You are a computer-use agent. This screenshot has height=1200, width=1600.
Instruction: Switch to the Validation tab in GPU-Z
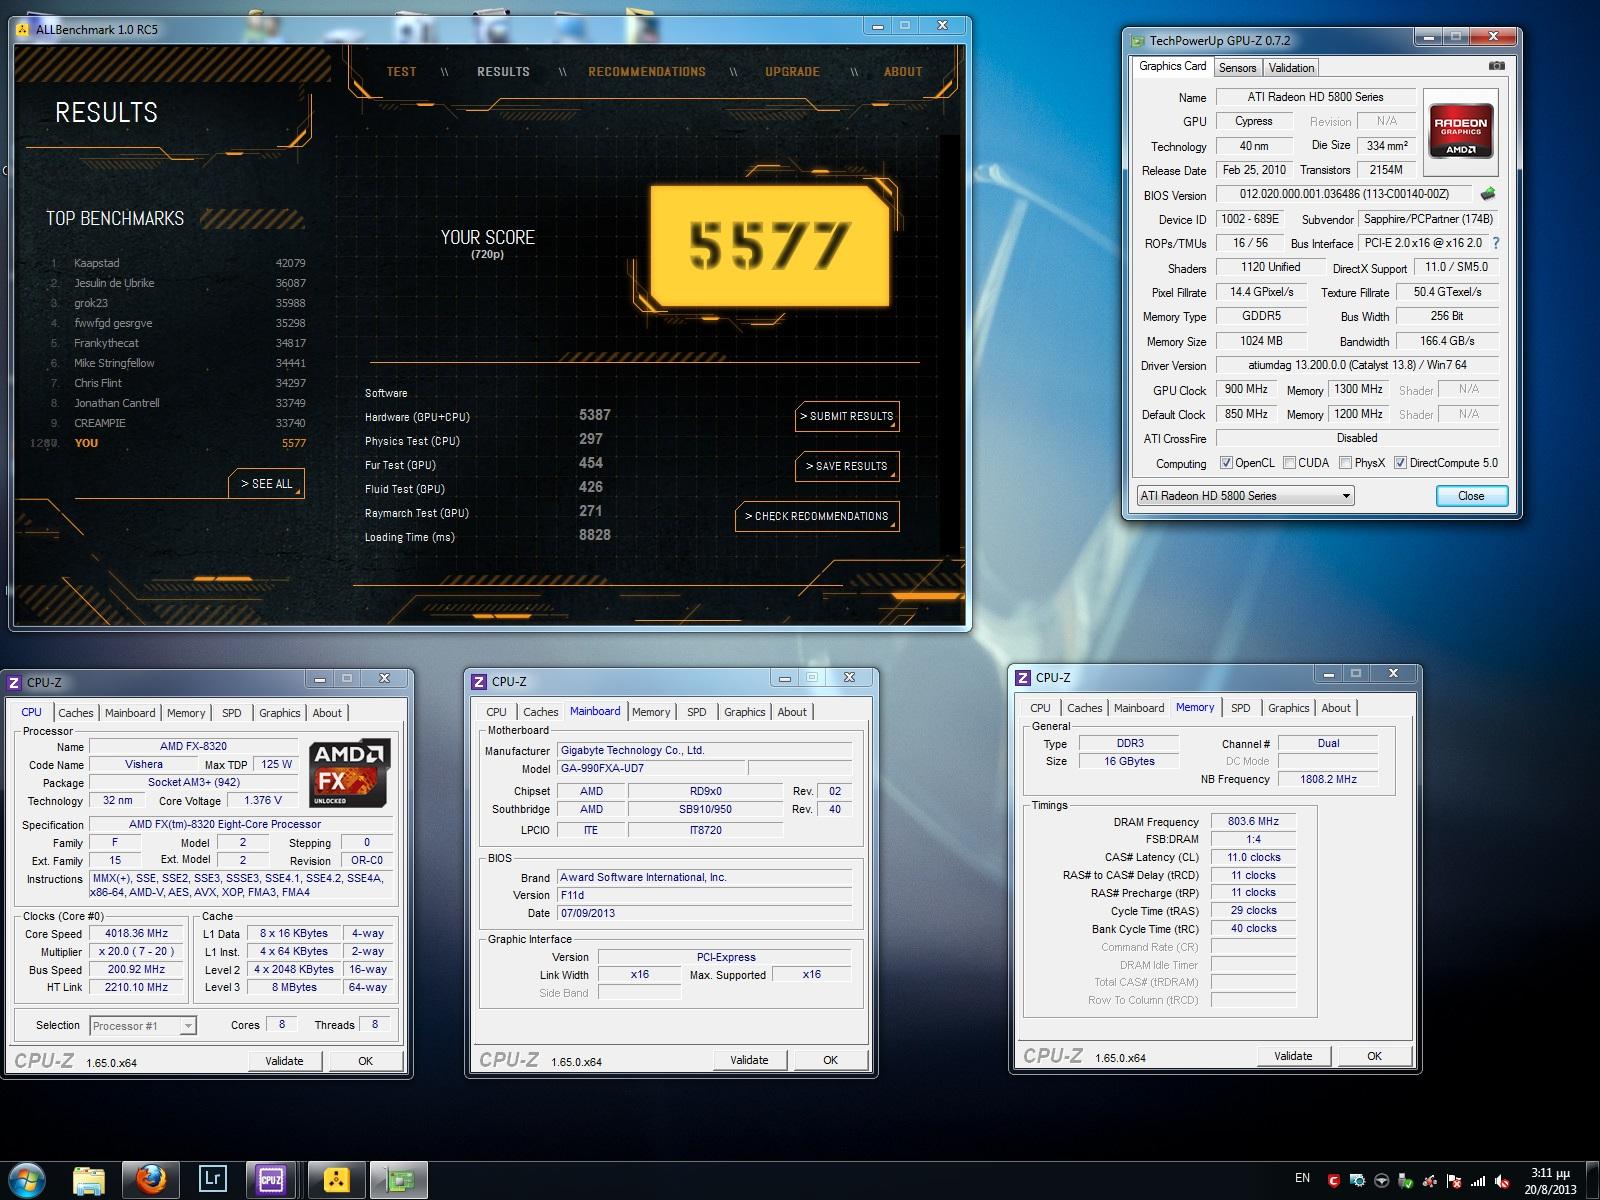pos(1291,68)
